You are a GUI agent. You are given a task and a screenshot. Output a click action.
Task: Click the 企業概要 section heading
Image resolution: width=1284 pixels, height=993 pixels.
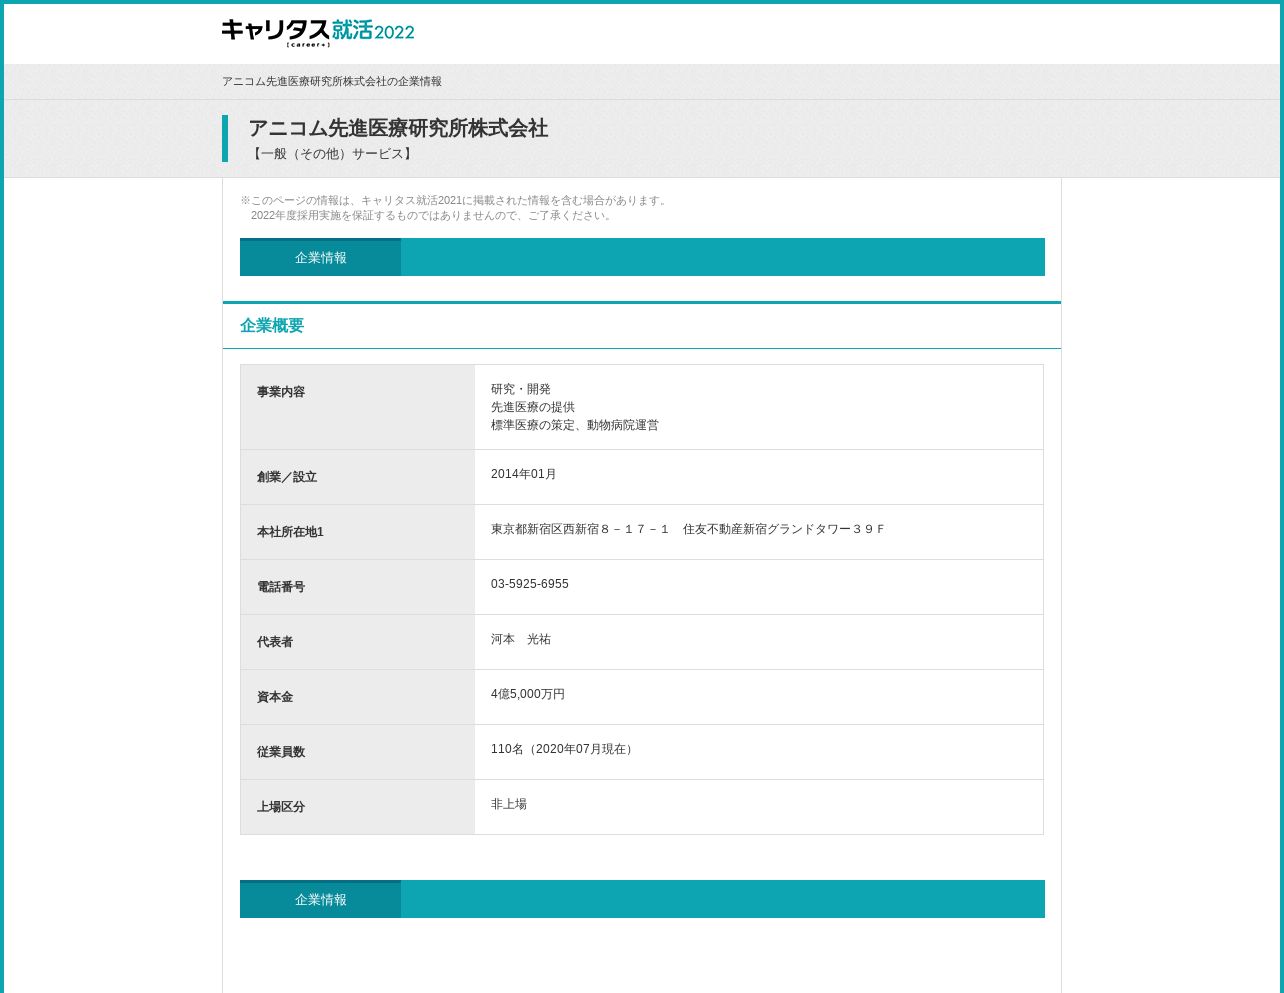(272, 326)
